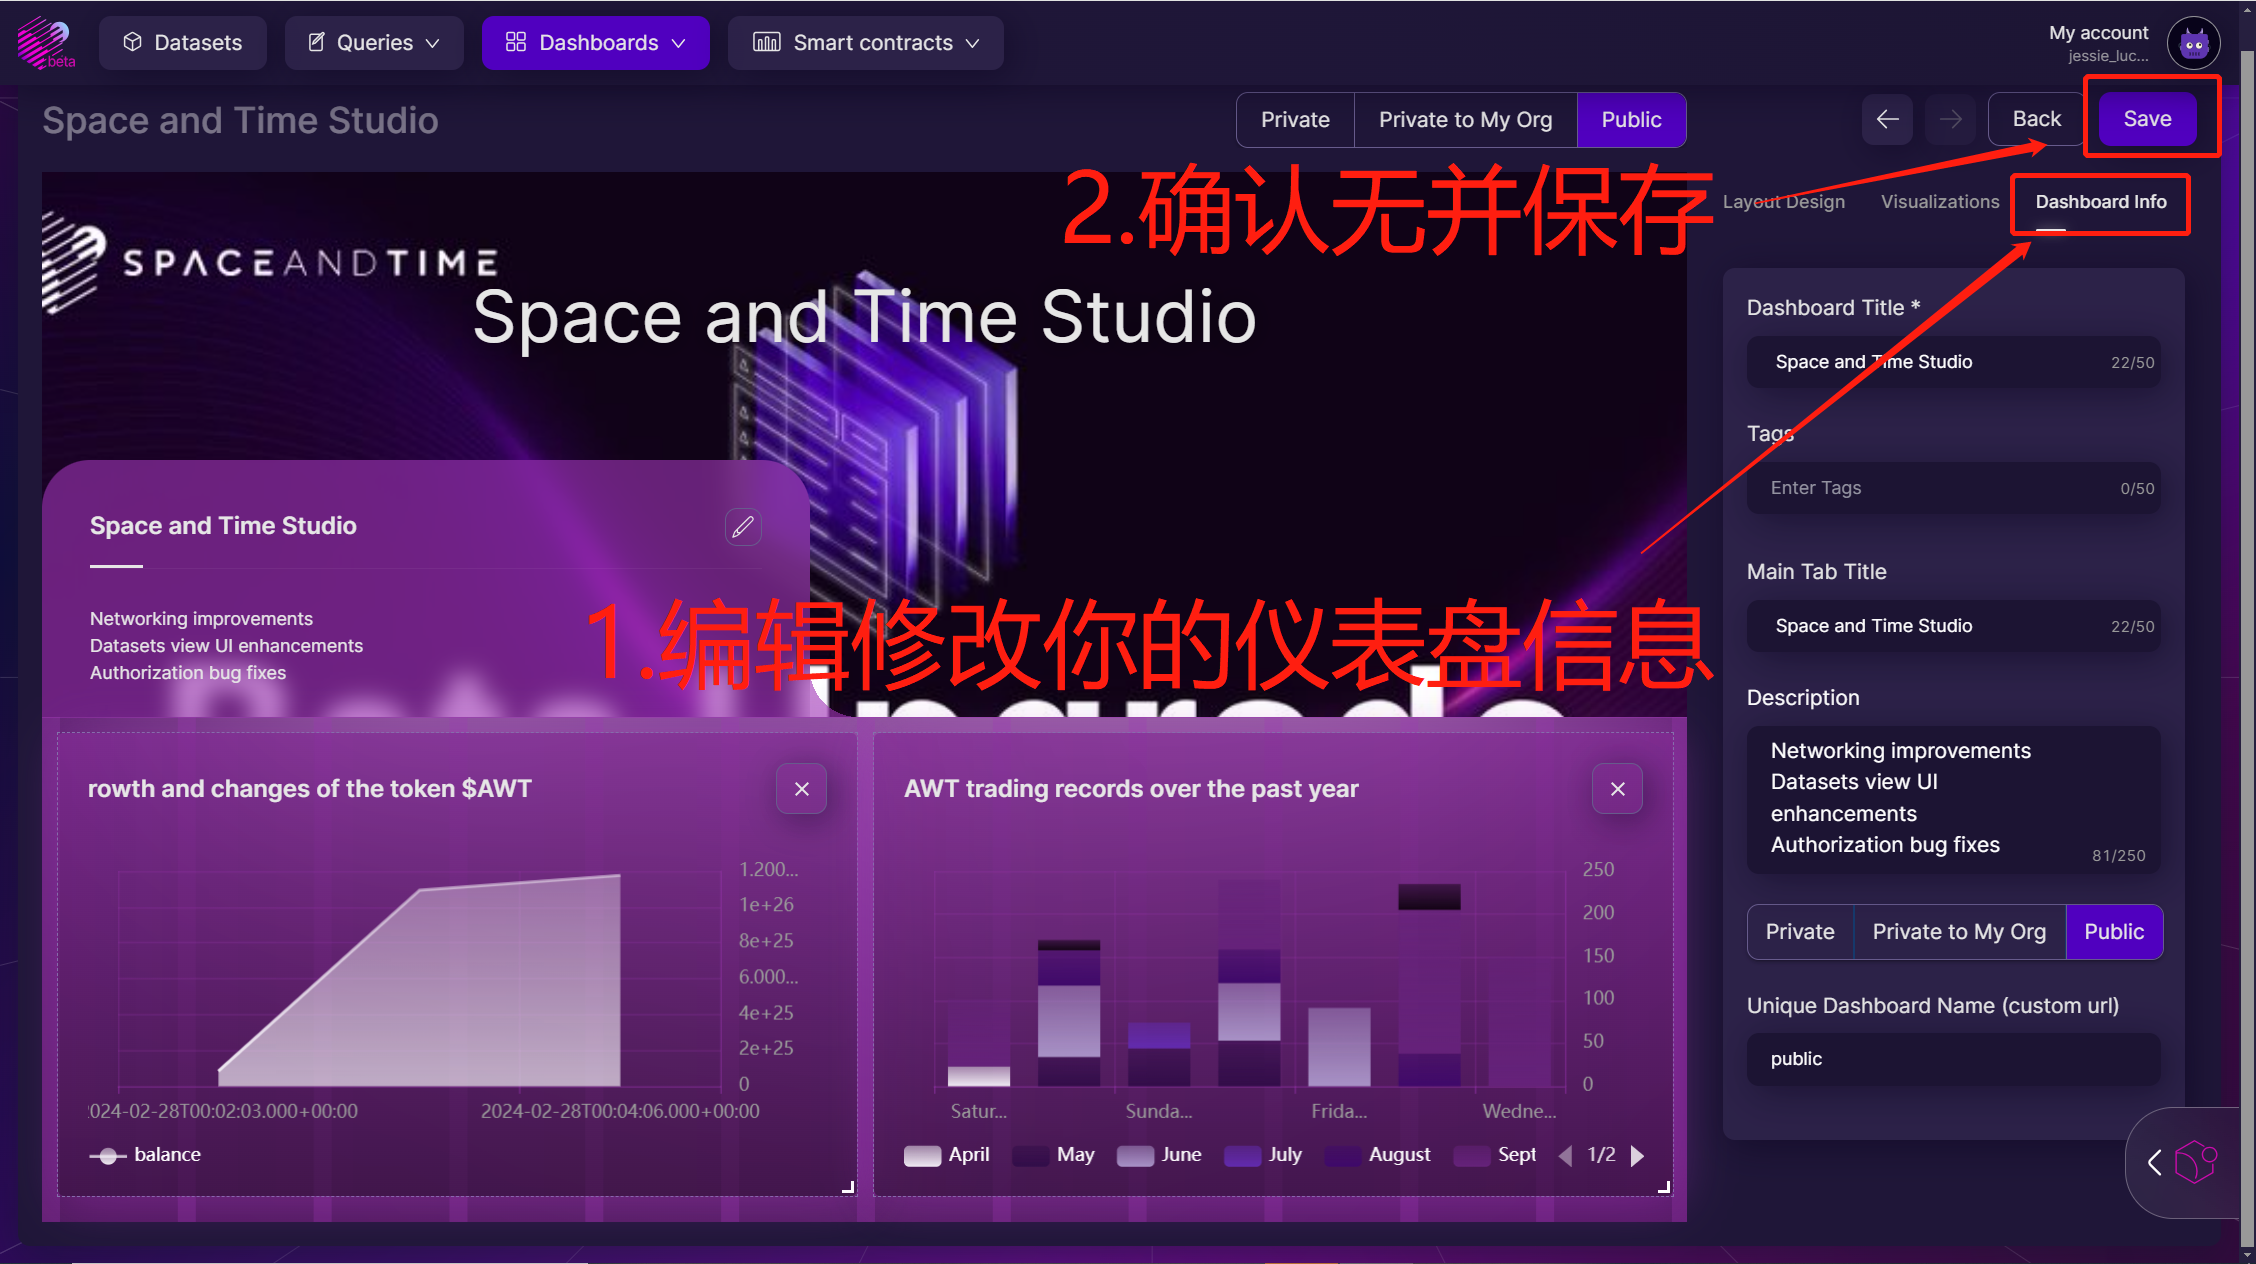Toggle the Sept legend entry
Screen dimensions: 2256x1264
[1495, 1155]
